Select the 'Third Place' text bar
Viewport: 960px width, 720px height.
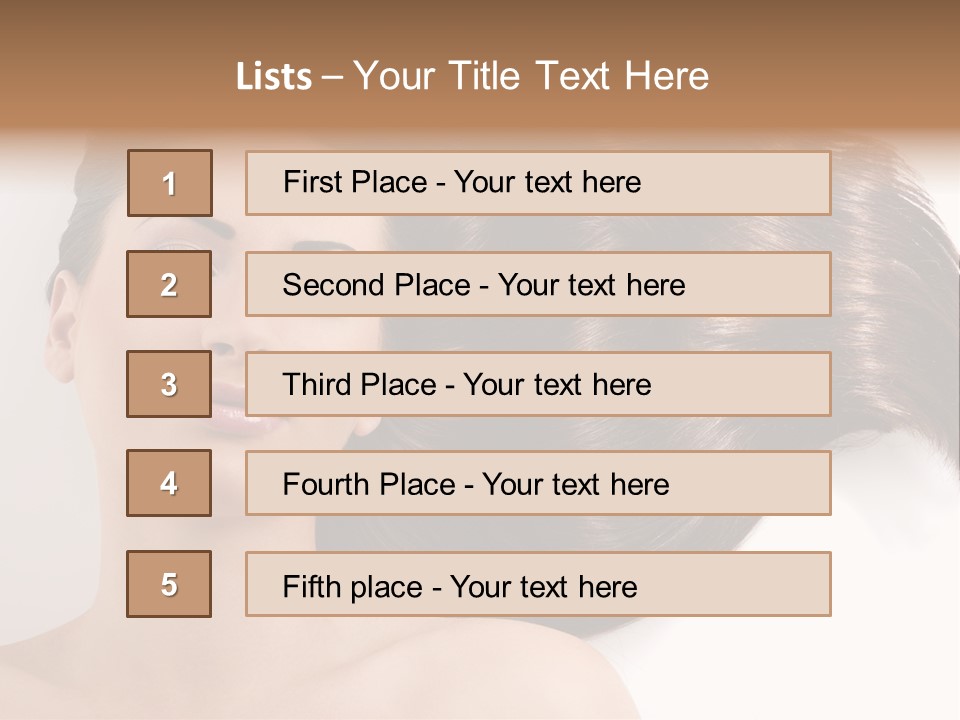click(x=538, y=384)
